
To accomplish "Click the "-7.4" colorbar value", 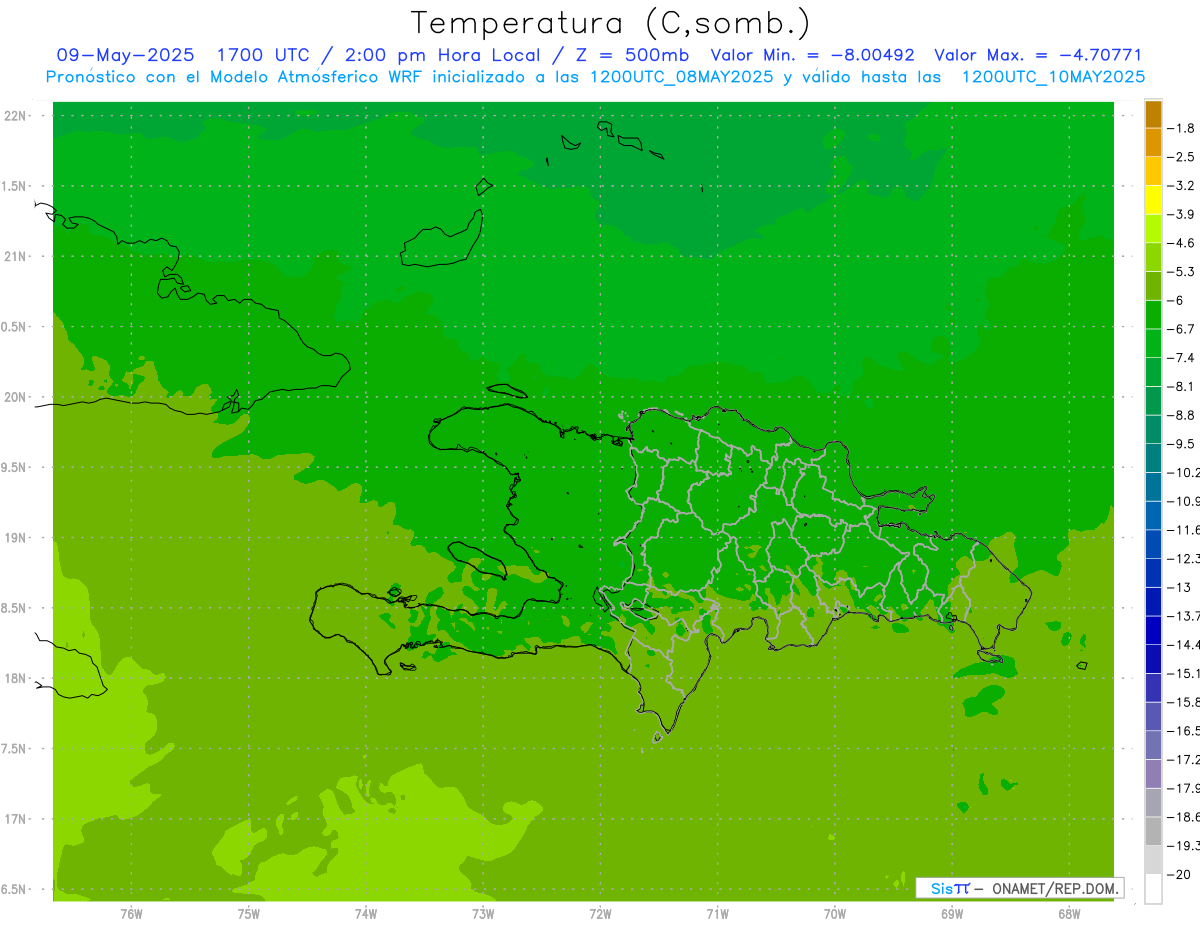I will pos(1181,357).
